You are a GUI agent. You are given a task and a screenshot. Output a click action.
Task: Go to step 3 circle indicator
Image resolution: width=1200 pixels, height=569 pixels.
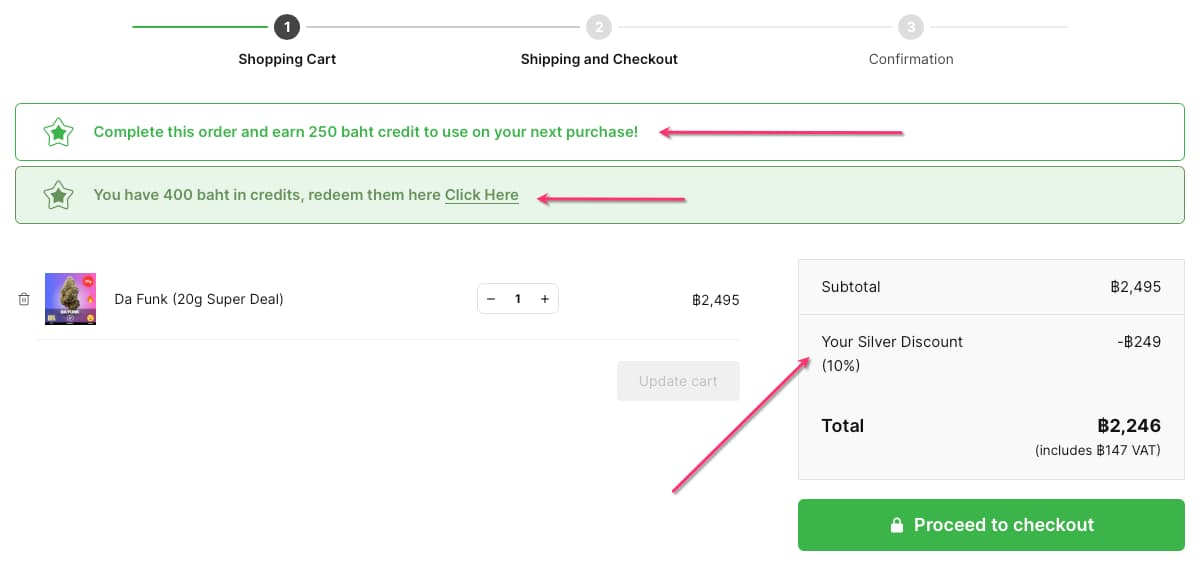[911, 27]
